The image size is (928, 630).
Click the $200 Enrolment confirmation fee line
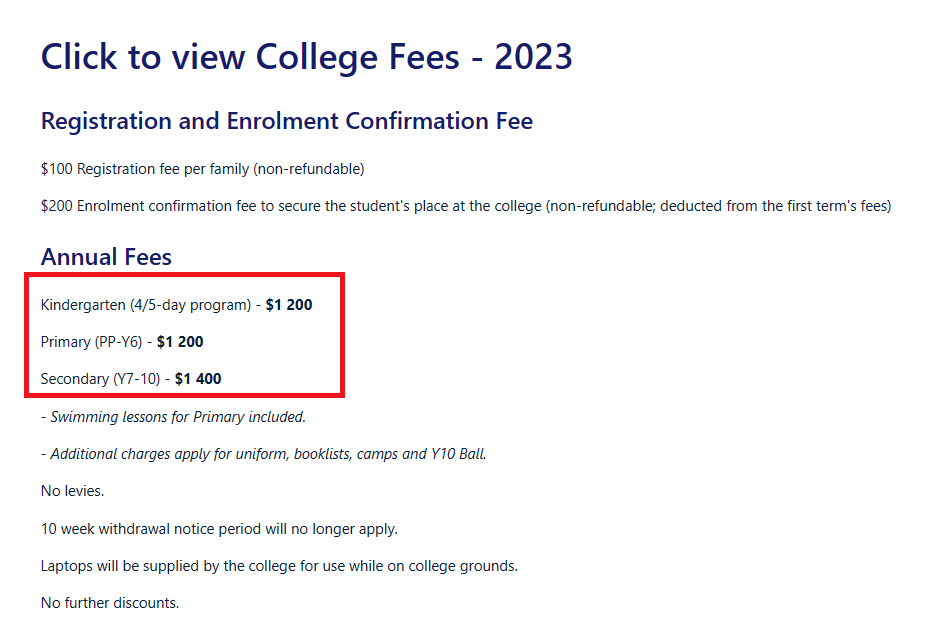coord(466,206)
